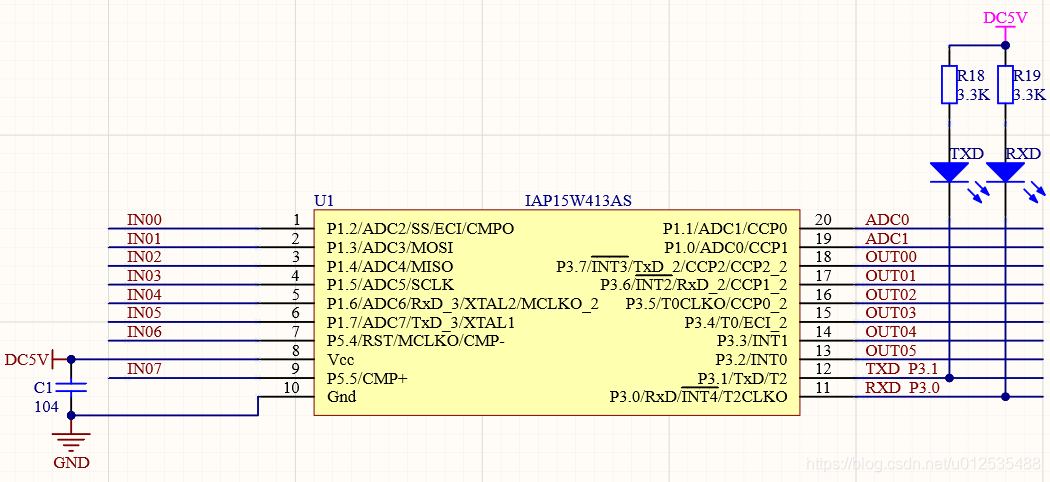Click pin name P3.3/INT1

753,341
